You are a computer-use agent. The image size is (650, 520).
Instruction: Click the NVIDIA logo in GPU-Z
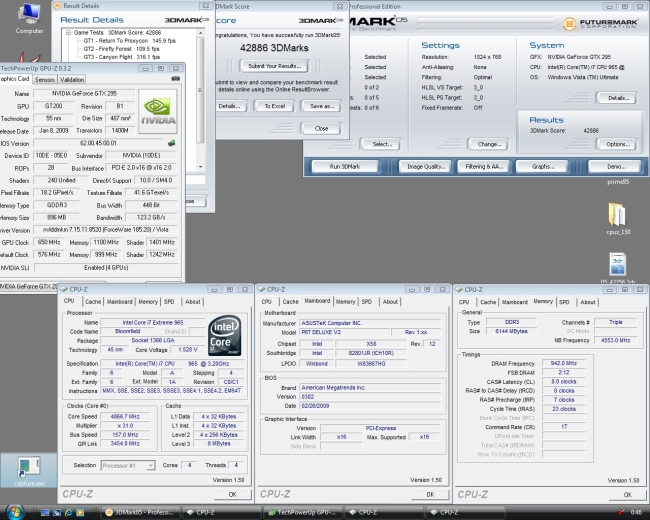158,111
